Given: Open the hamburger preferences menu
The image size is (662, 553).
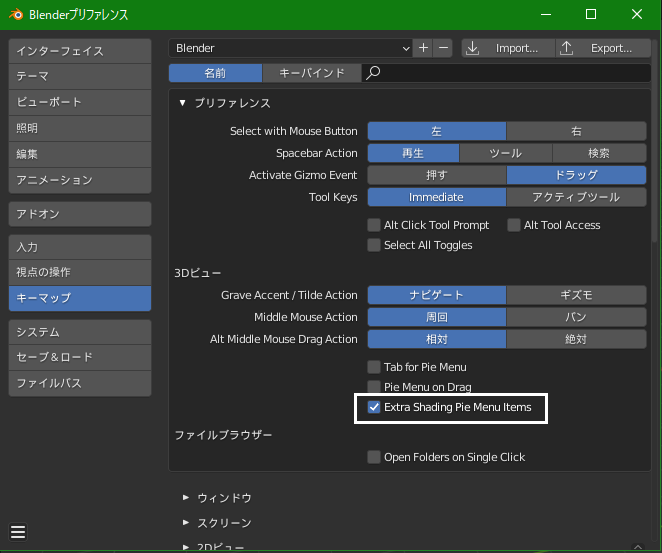Looking at the screenshot, I should point(18,532).
